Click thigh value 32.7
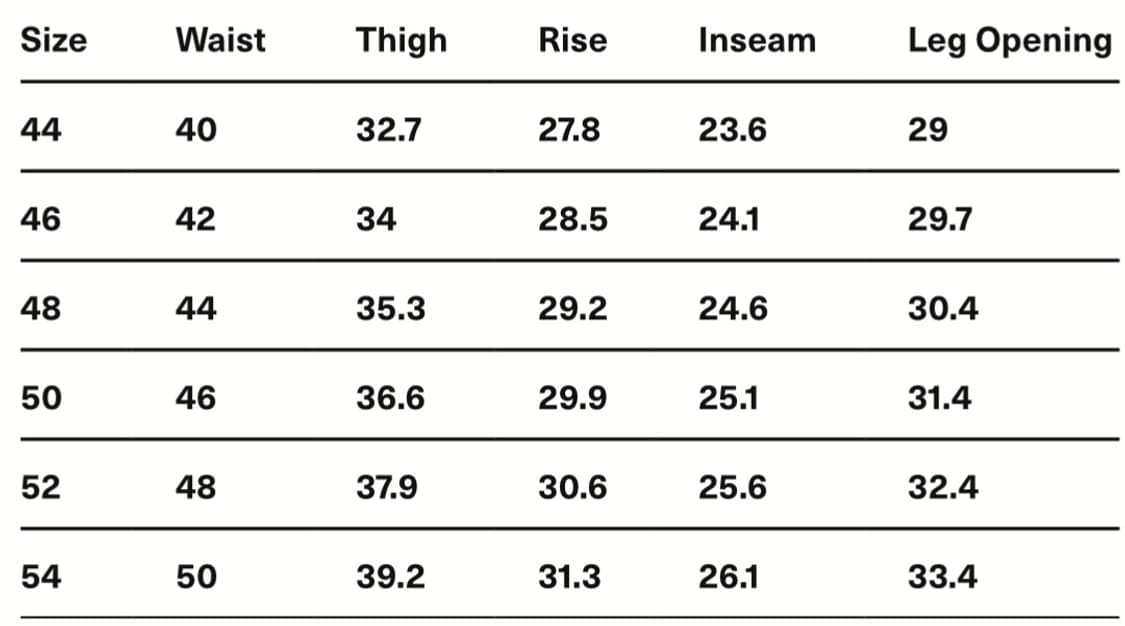 [x=389, y=130]
